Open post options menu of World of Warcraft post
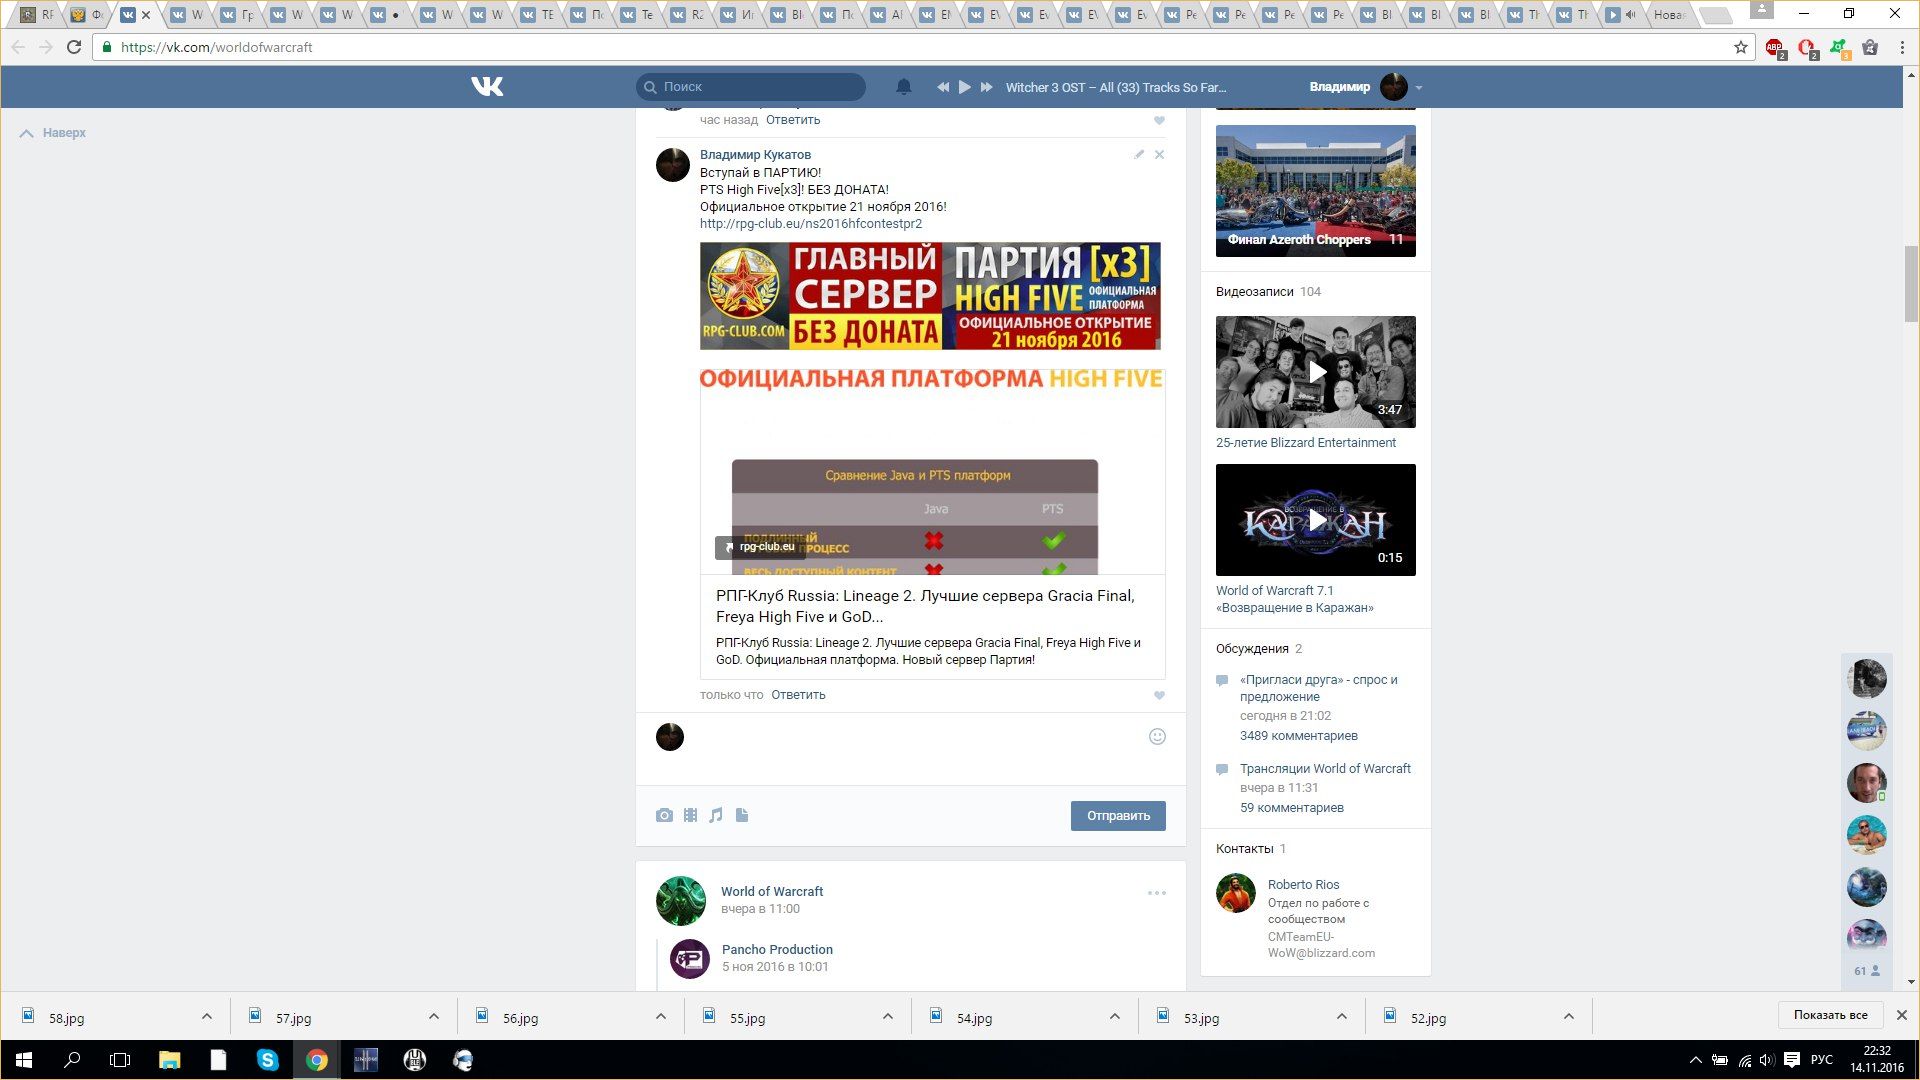This screenshot has width=1920, height=1080. pos(1157,893)
